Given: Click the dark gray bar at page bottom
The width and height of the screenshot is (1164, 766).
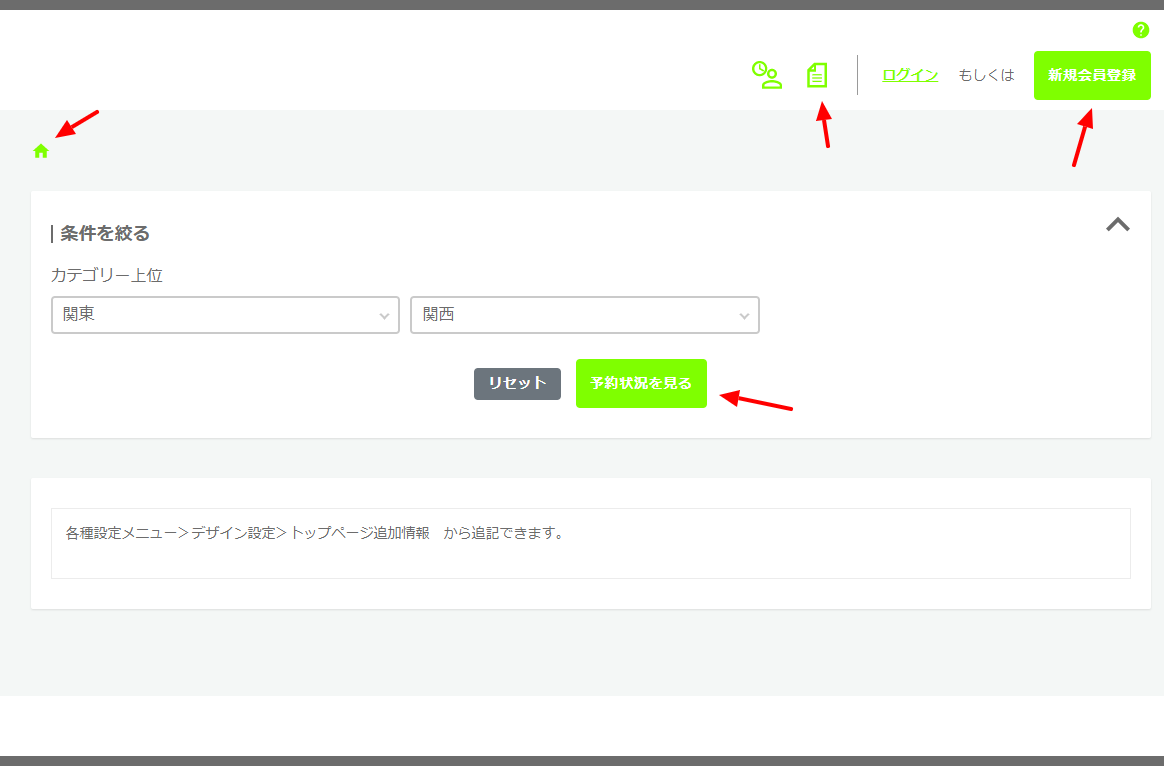Looking at the screenshot, I should pos(582,760).
